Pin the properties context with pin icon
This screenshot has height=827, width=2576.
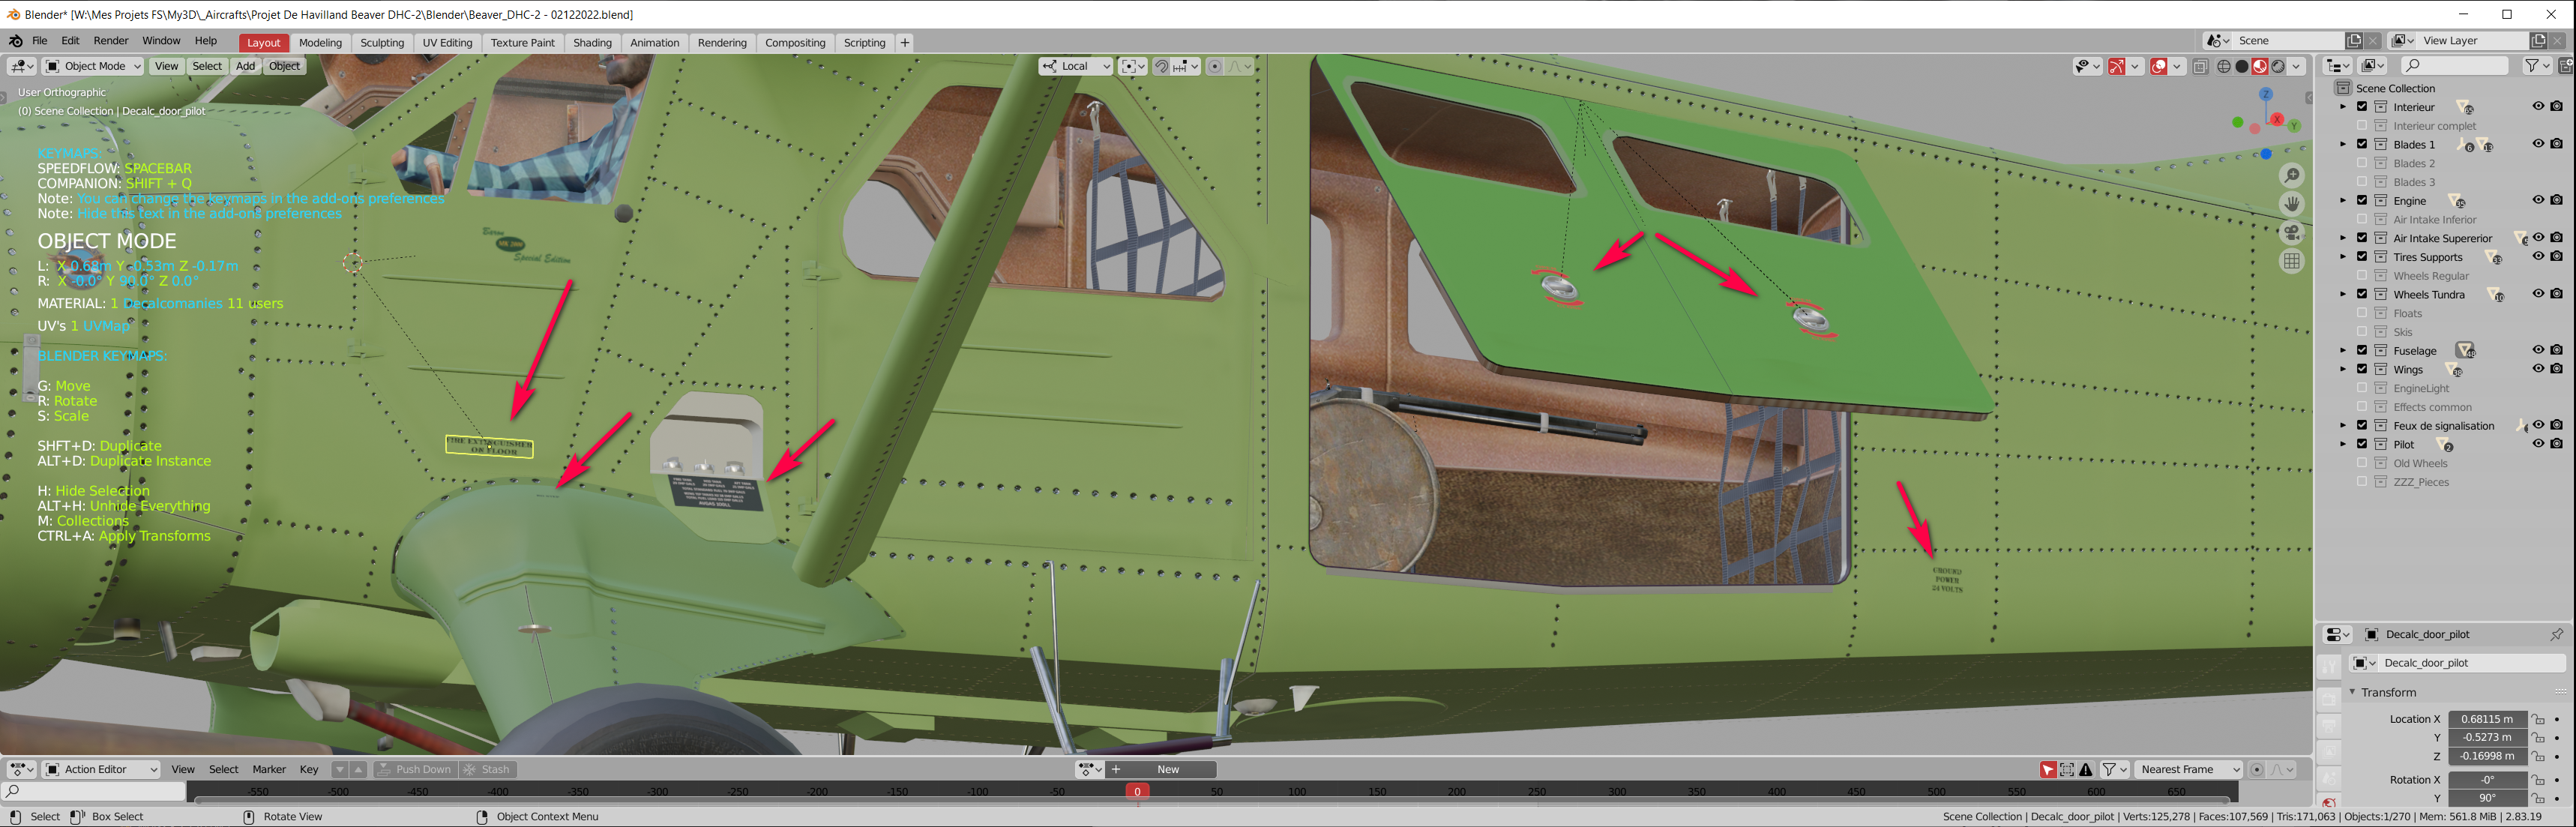click(2557, 634)
